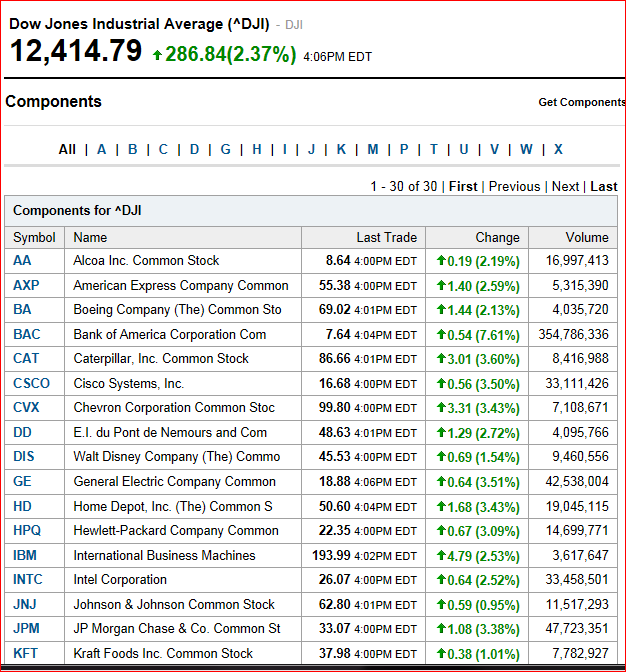
Task: Filter components by letter I
Action: click(285, 149)
